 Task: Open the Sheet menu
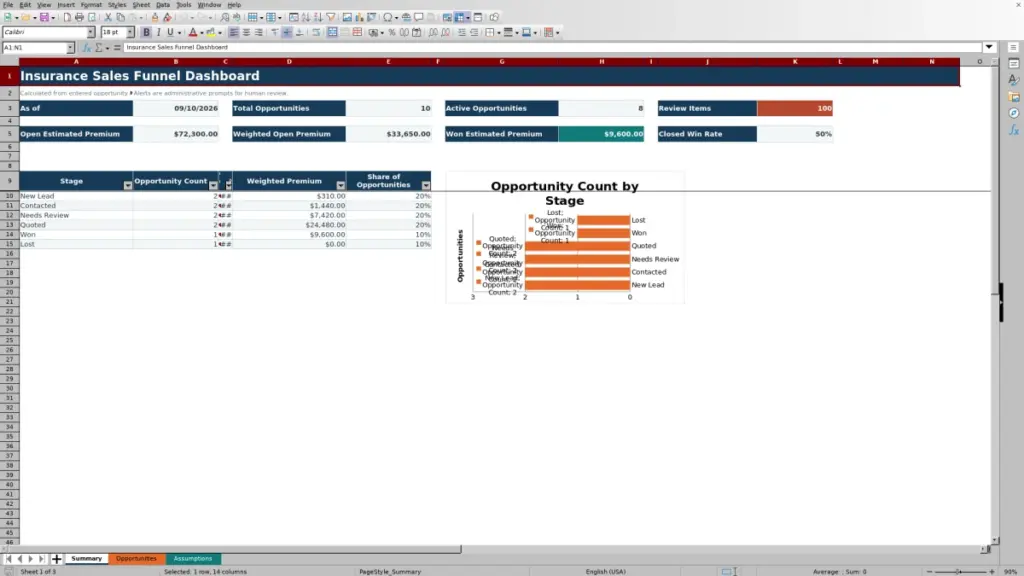[x=141, y=5]
